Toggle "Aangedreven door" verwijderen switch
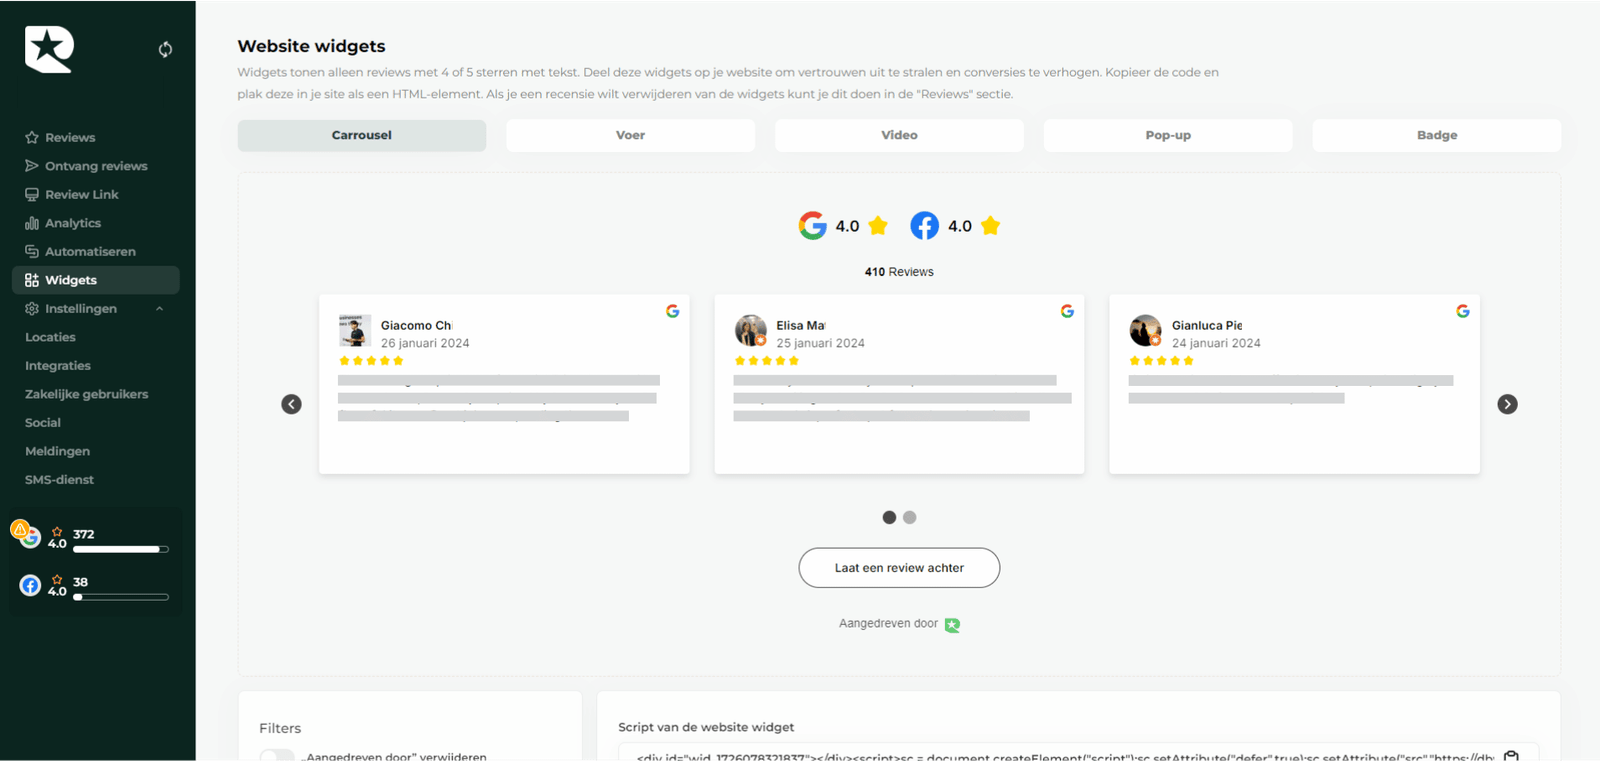The height and width of the screenshot is (761, 1600). (277, 755)
